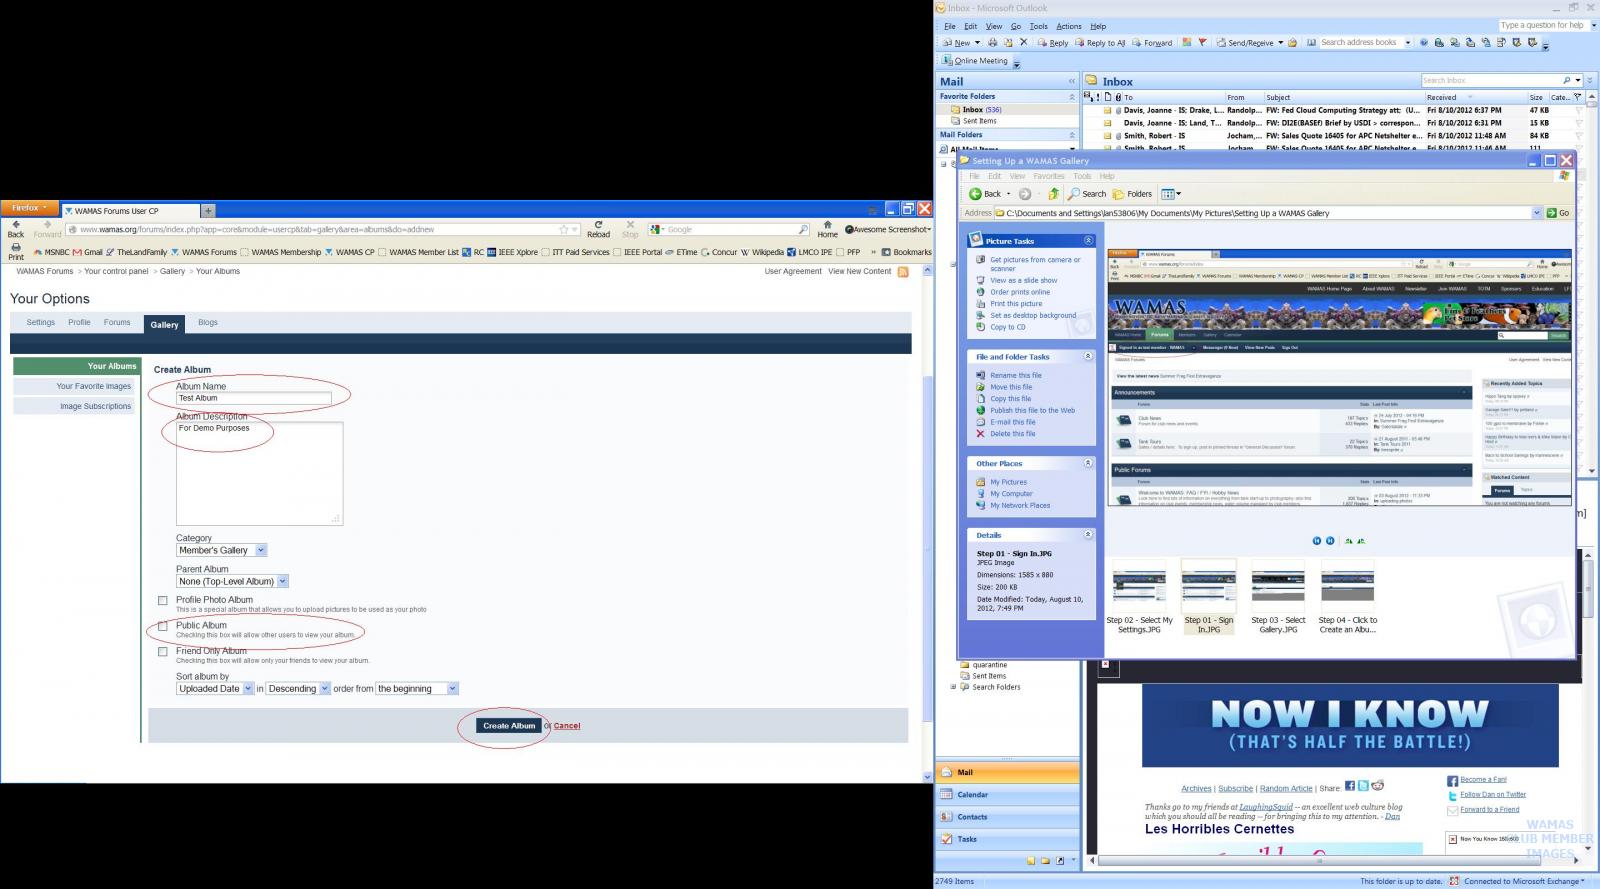This screenshot has height=889, width=1600.
Task: Collapse the Details panel in Explorer
Action: tap(1088, 535)
